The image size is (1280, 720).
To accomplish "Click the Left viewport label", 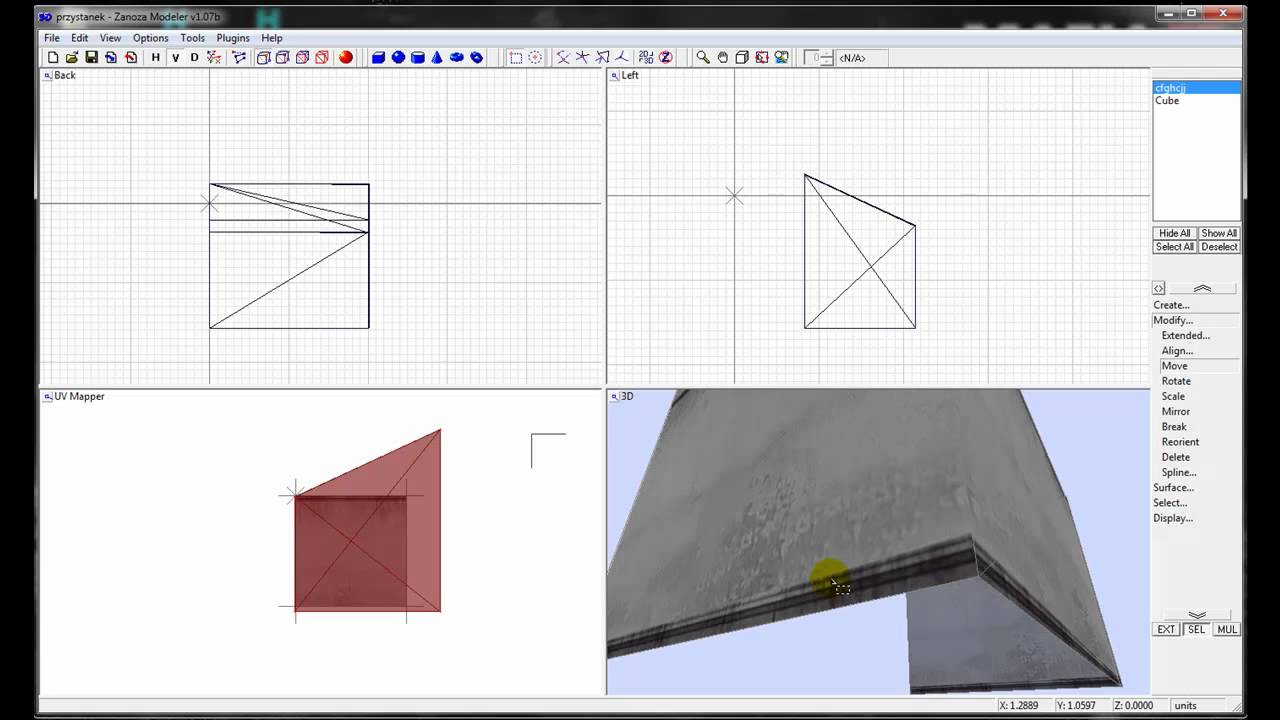I will 630,75.
